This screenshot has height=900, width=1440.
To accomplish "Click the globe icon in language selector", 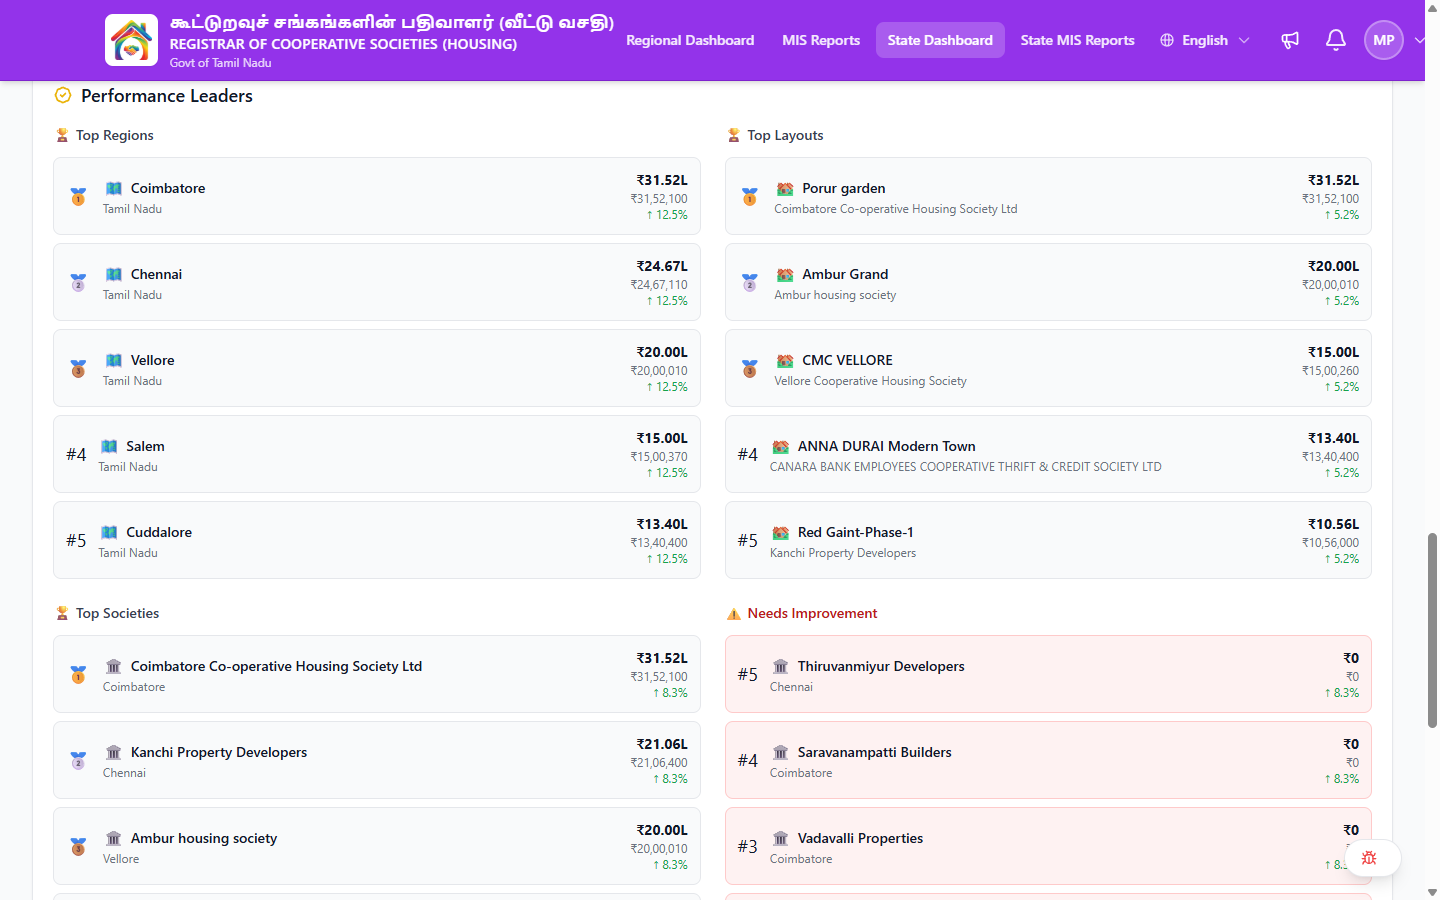I will [x=1167, y=40].
